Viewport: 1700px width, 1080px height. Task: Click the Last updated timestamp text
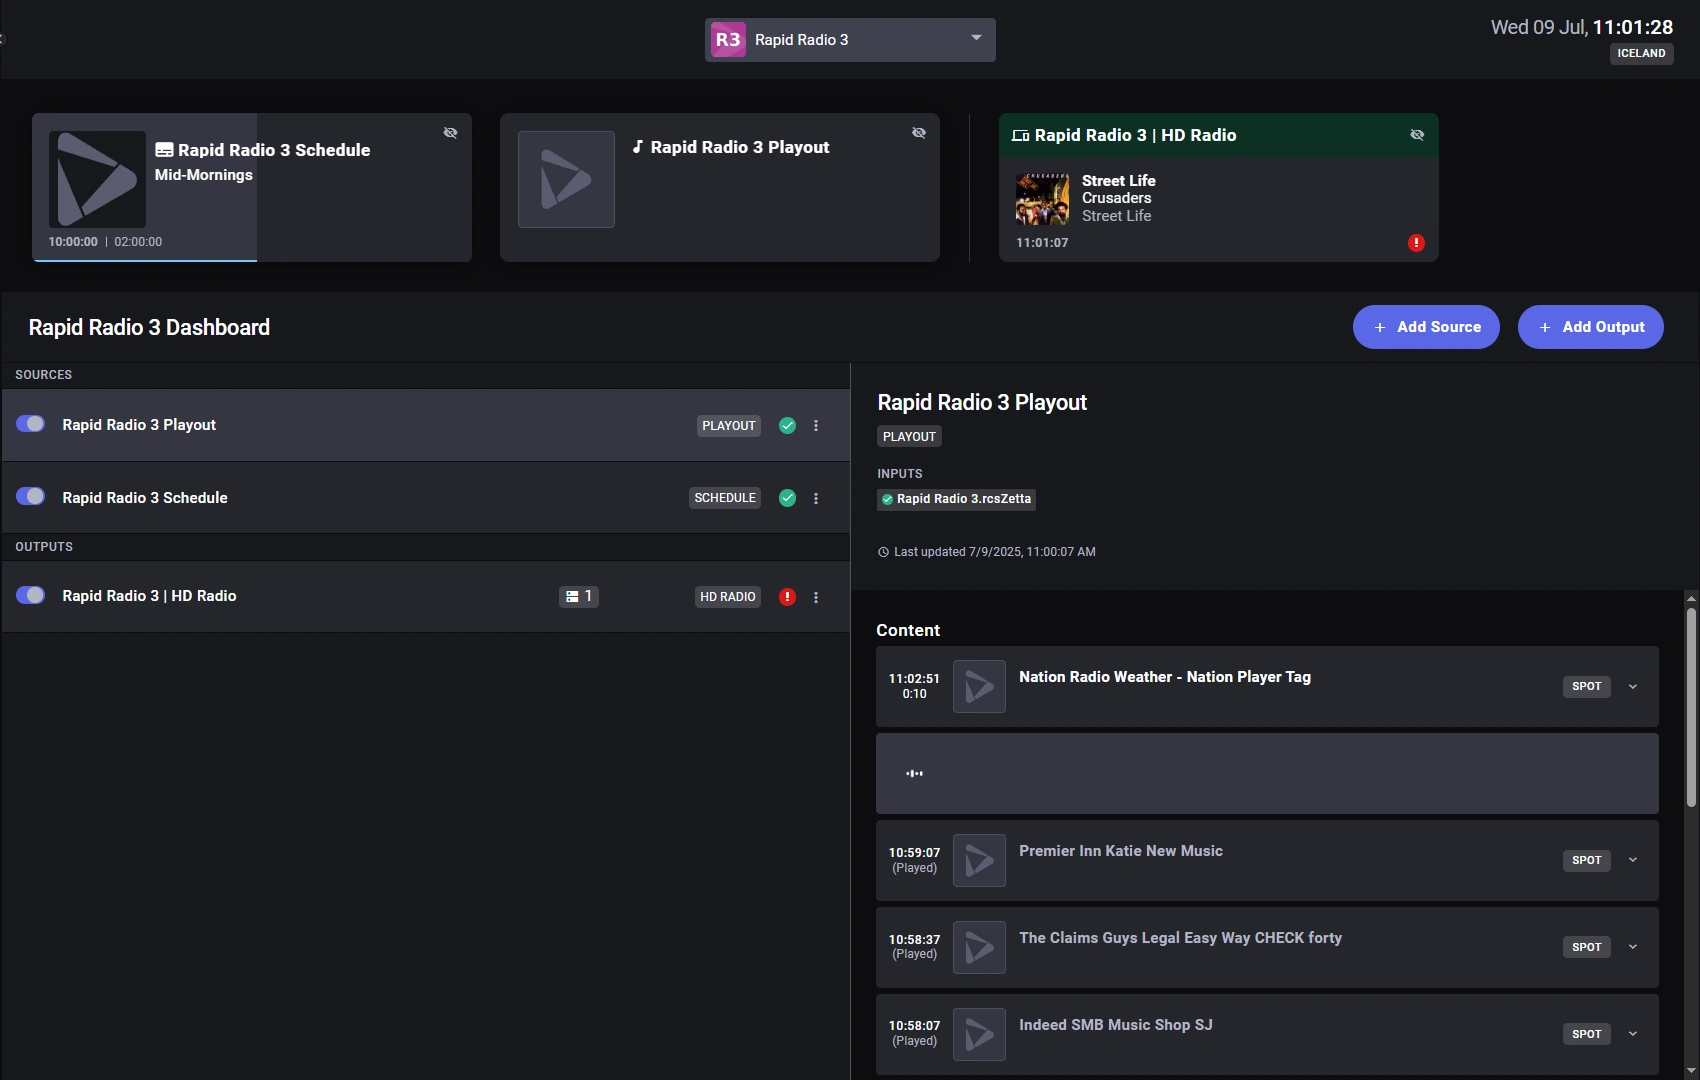[x=995, y=552]
